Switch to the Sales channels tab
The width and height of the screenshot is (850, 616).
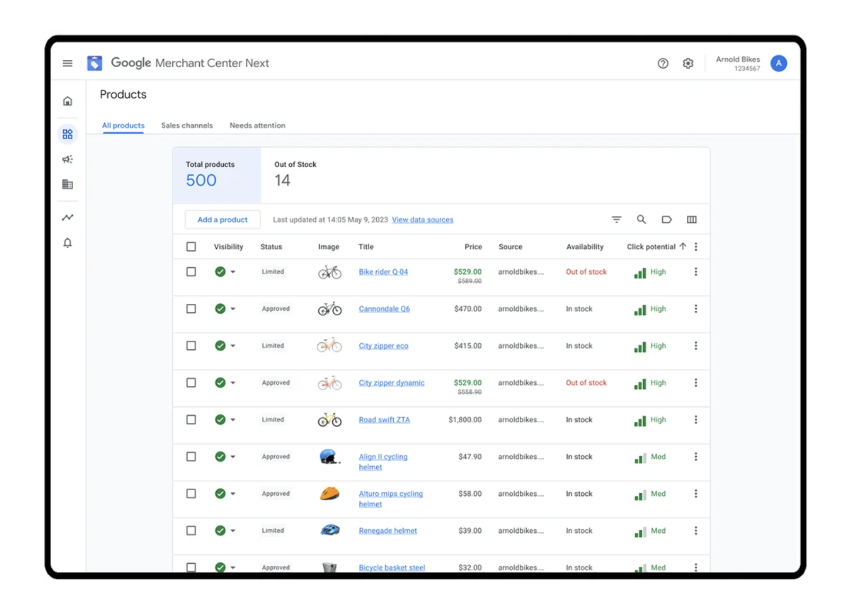(187, 125)
